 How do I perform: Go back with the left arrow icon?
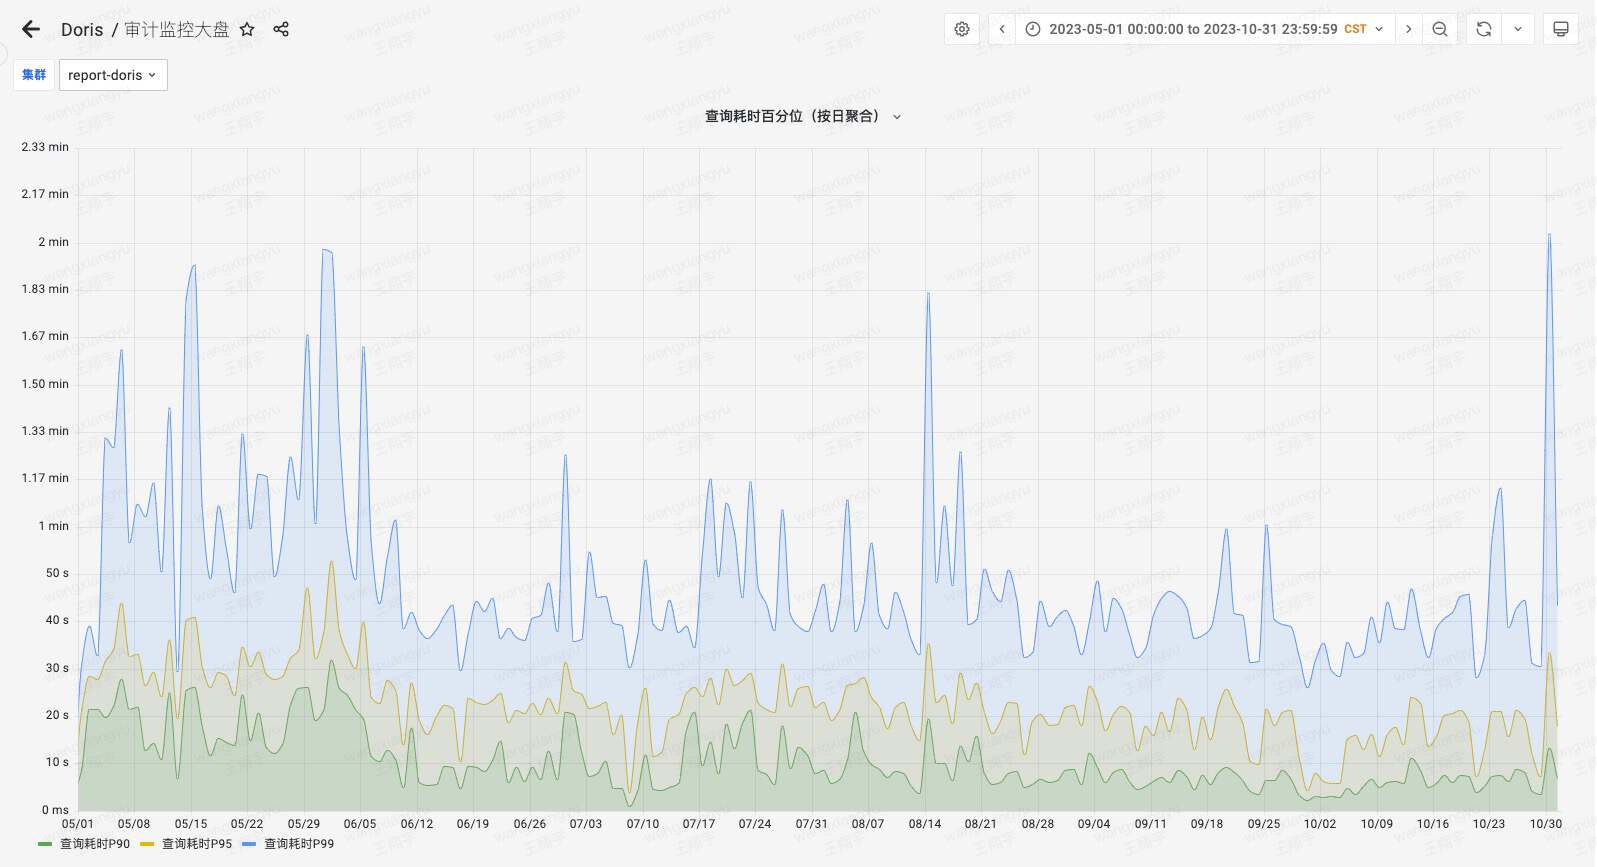[x=31, y=29]
